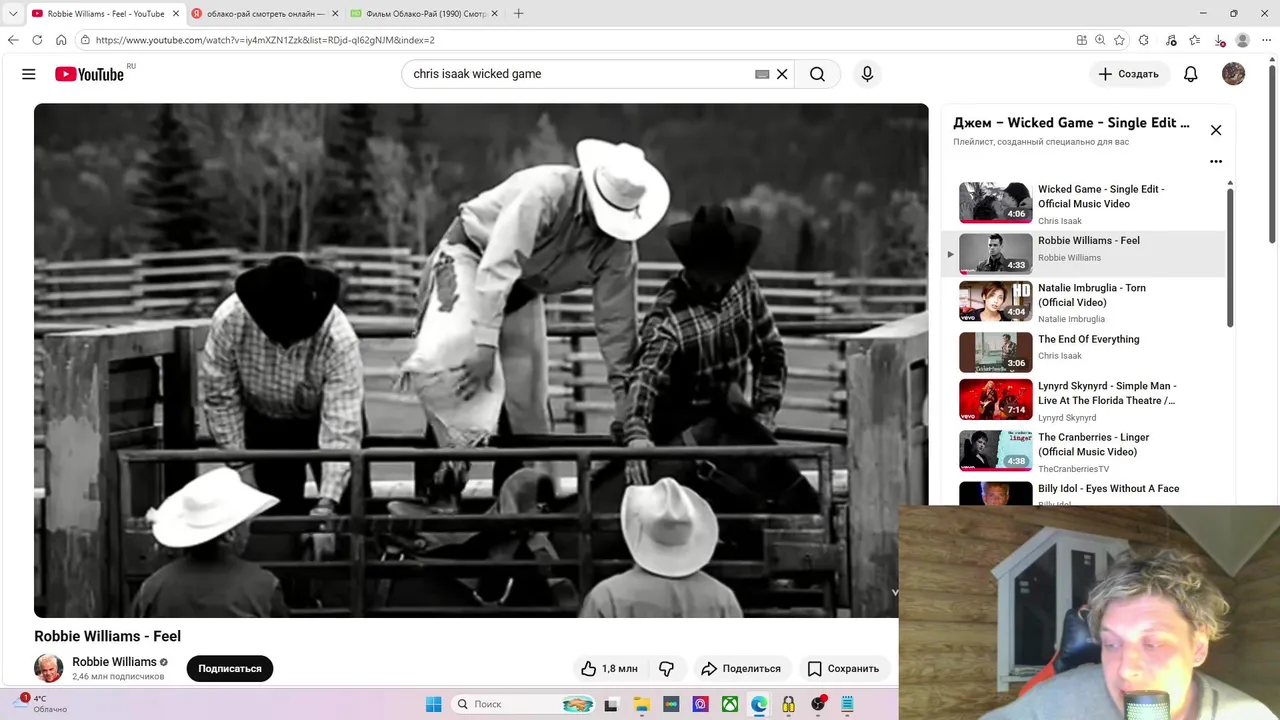1280x720 pixels.
Task: Open the Robbie Williams channel avatar
Action: pyautogui.click(x=49, y=668)
